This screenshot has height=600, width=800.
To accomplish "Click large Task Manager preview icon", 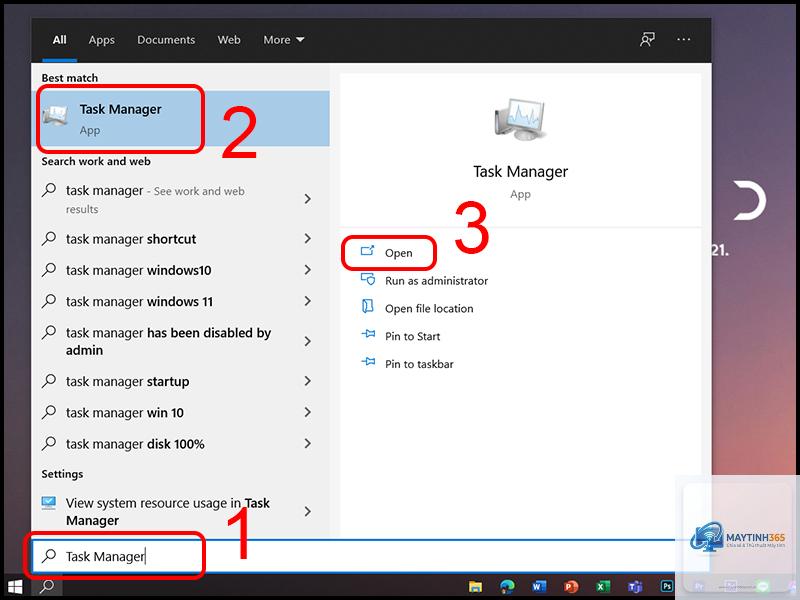I will pyautogui.click(x=520, y=120).
